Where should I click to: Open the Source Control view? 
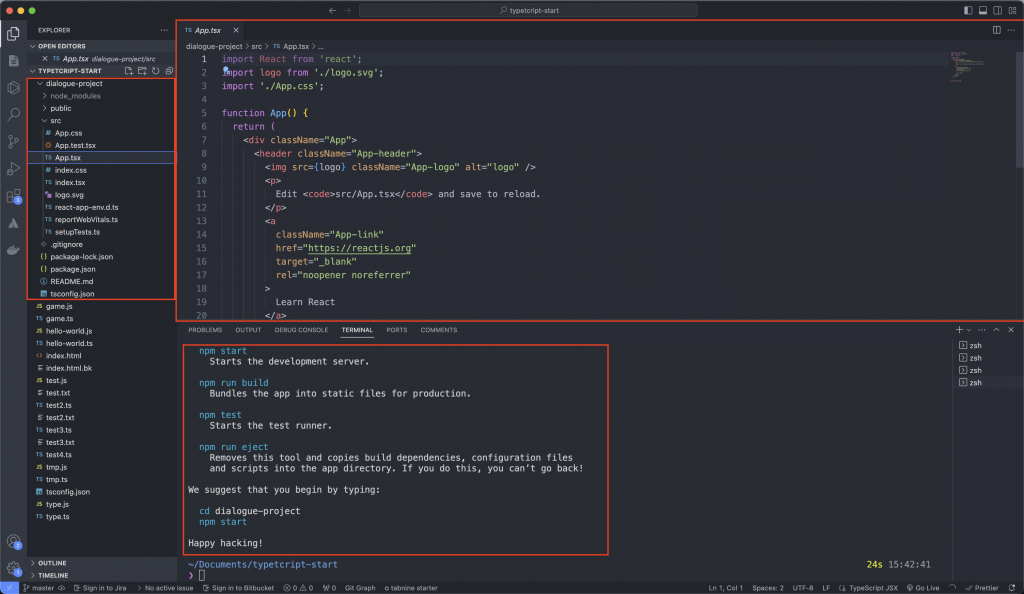point(13,142)
